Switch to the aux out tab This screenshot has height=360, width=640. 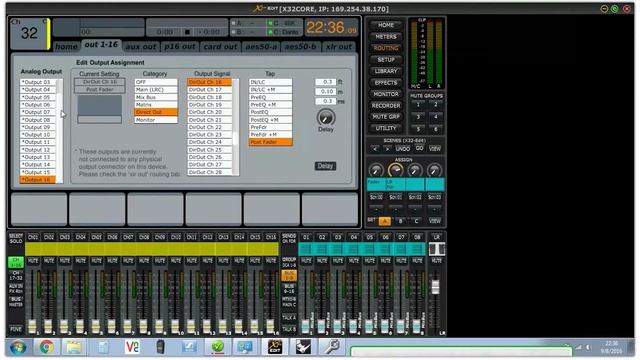pyautogui.click(x=141, y=47)
